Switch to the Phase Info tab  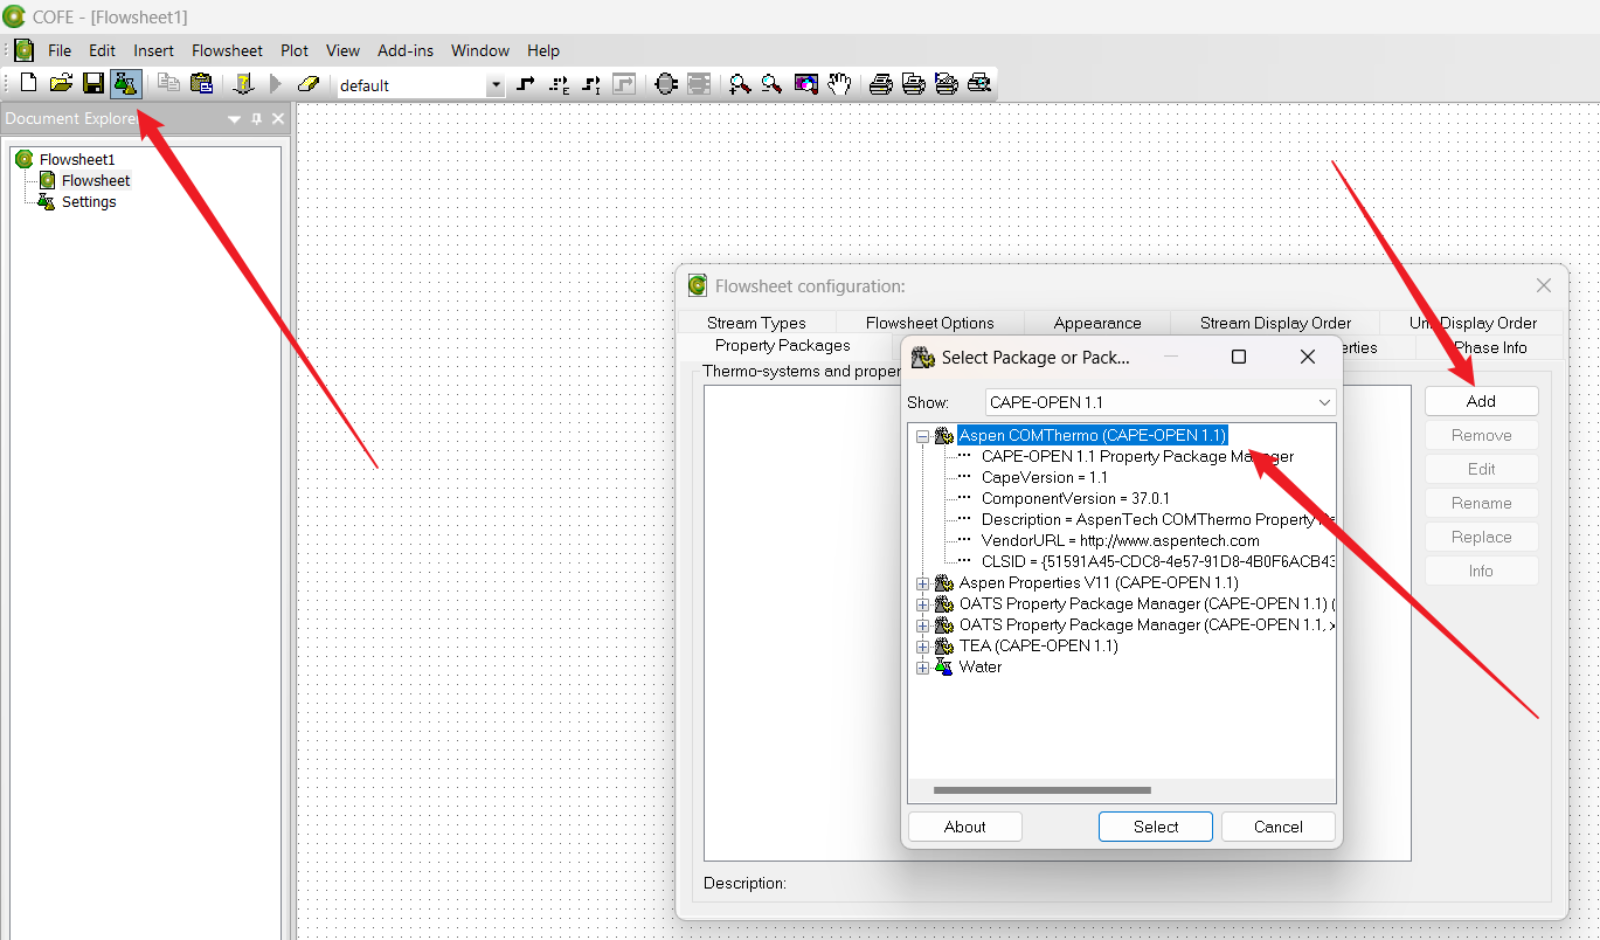tap(1490, 348)
